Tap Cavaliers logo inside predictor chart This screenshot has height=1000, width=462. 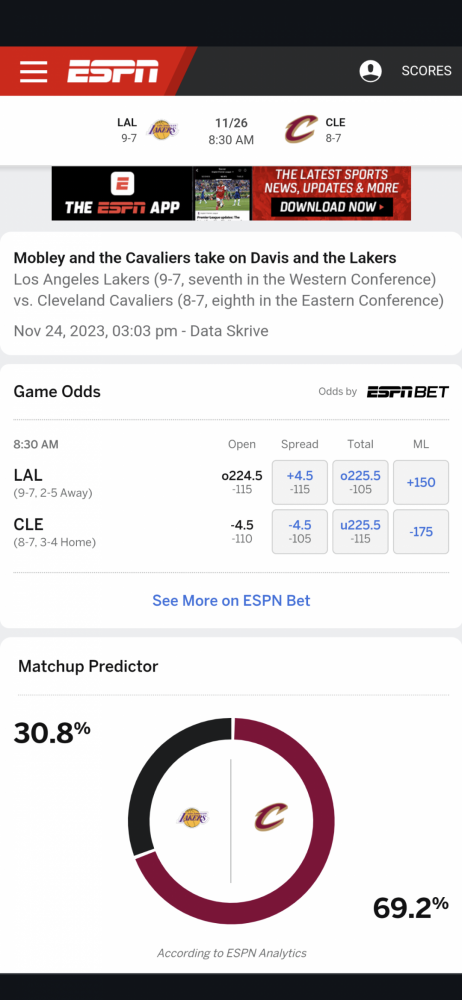271,817
